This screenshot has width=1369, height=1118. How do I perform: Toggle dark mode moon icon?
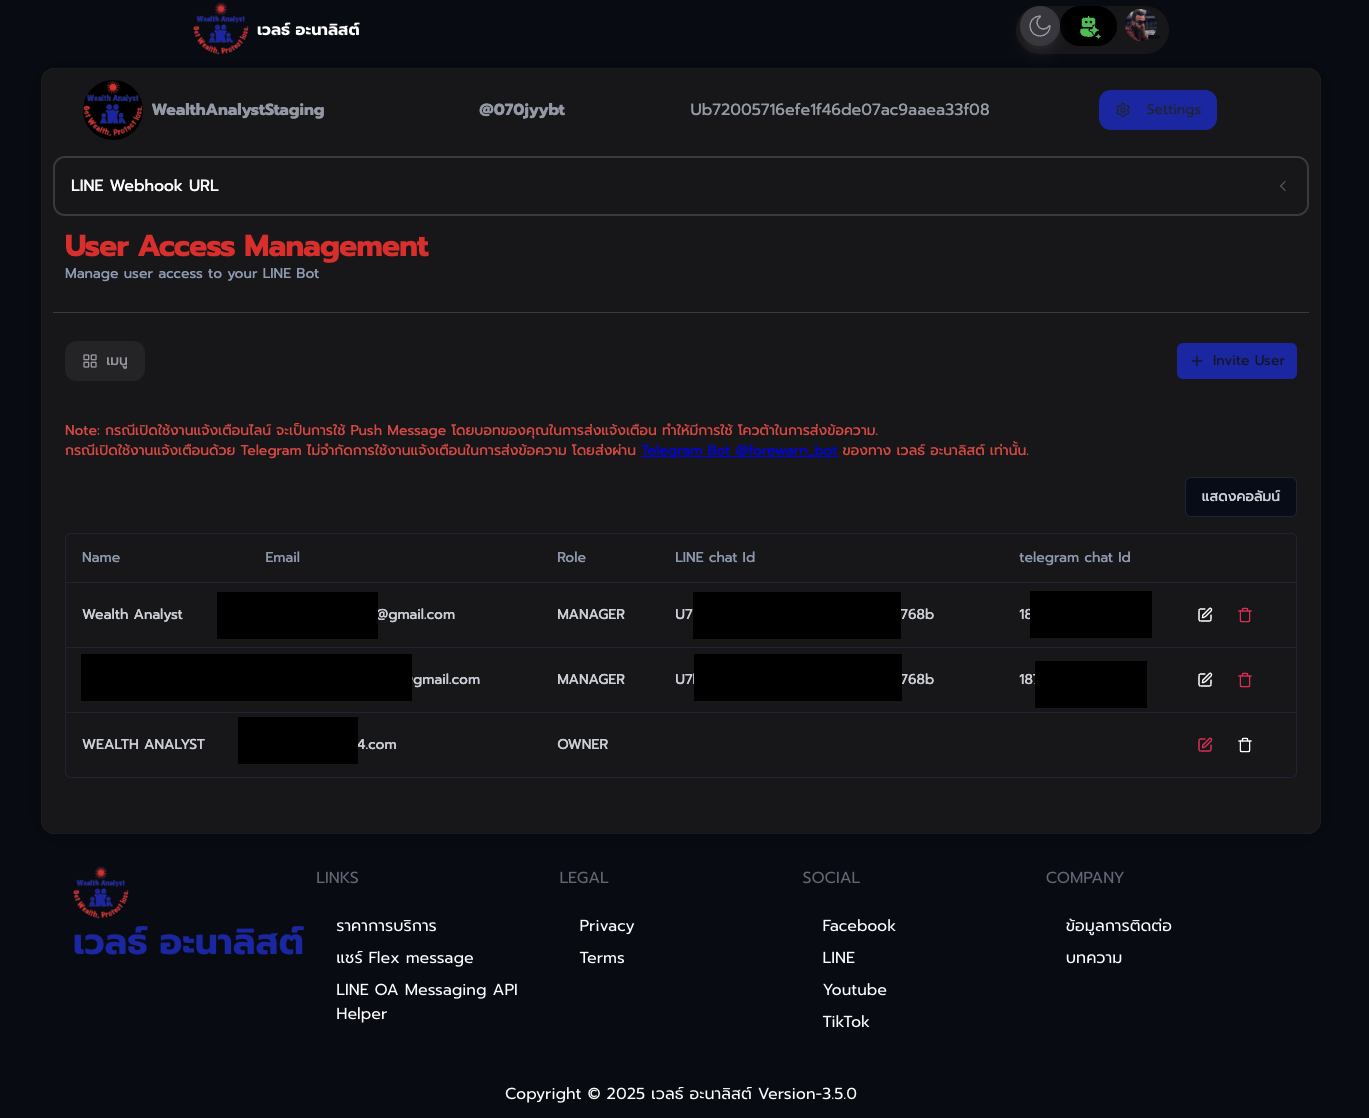(1040, 26)
